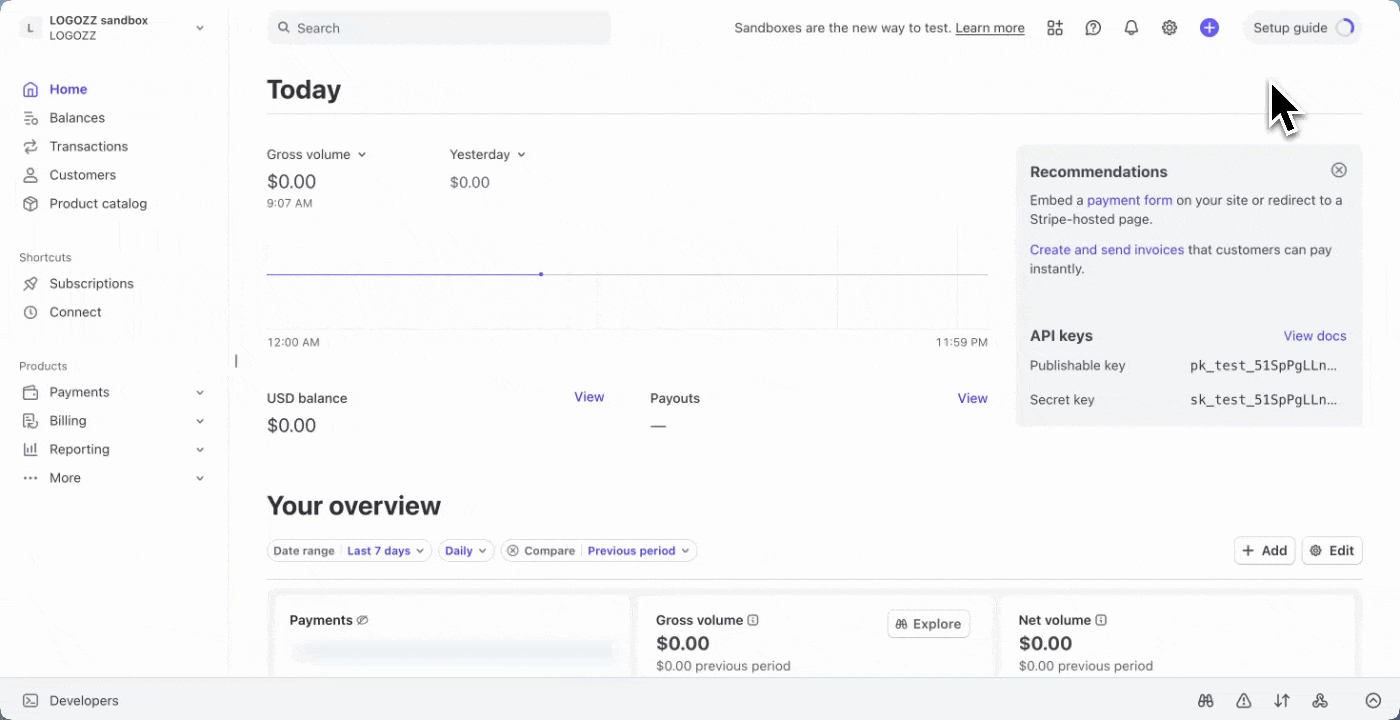This screenshot has width=1400, height=720.
Task: Click the Search input field
Action: click(x=440, y=28)
